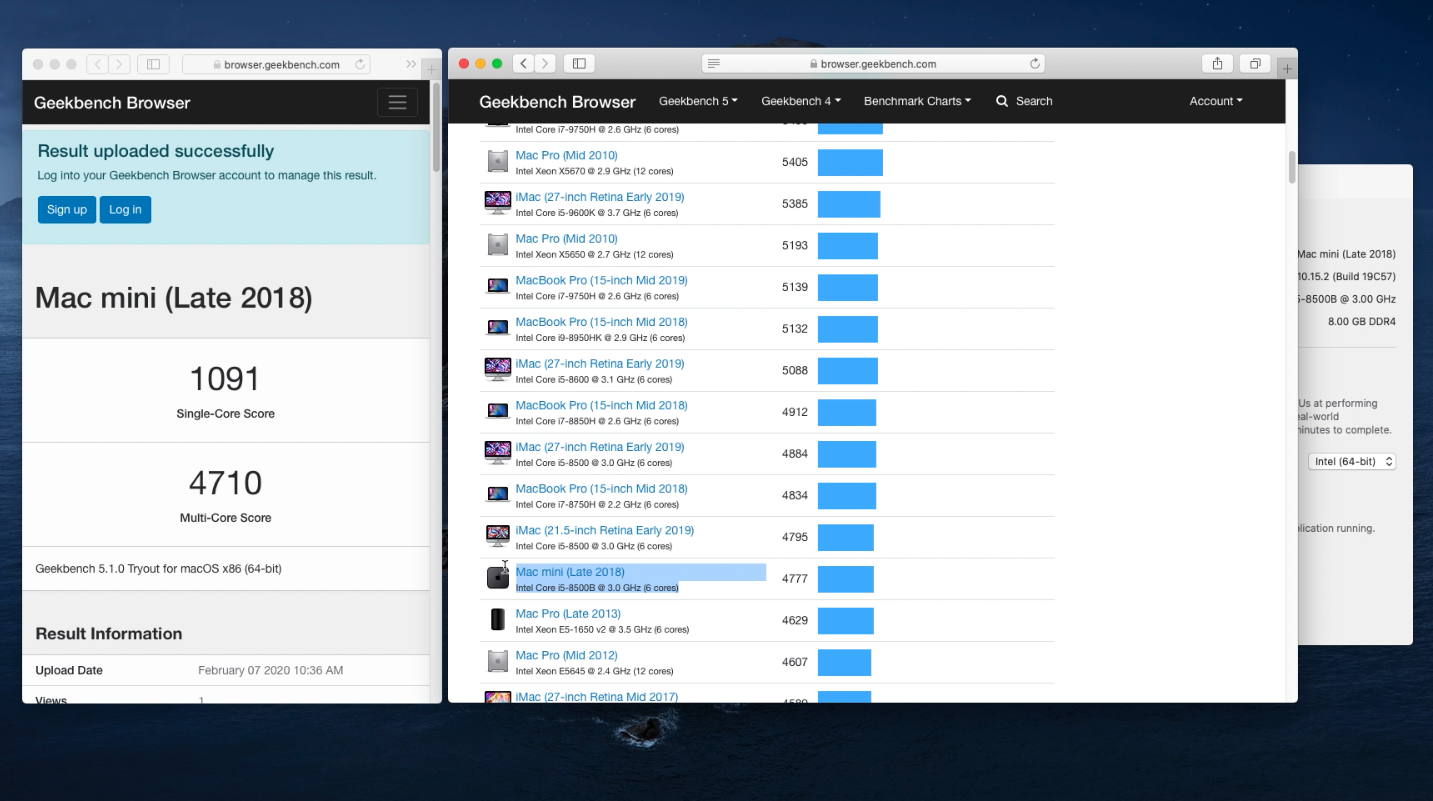Open iMac (21.5-inch Retina Early 2019) link
The width and height of the screenshot is (1433, 801).
coord(605,530)
